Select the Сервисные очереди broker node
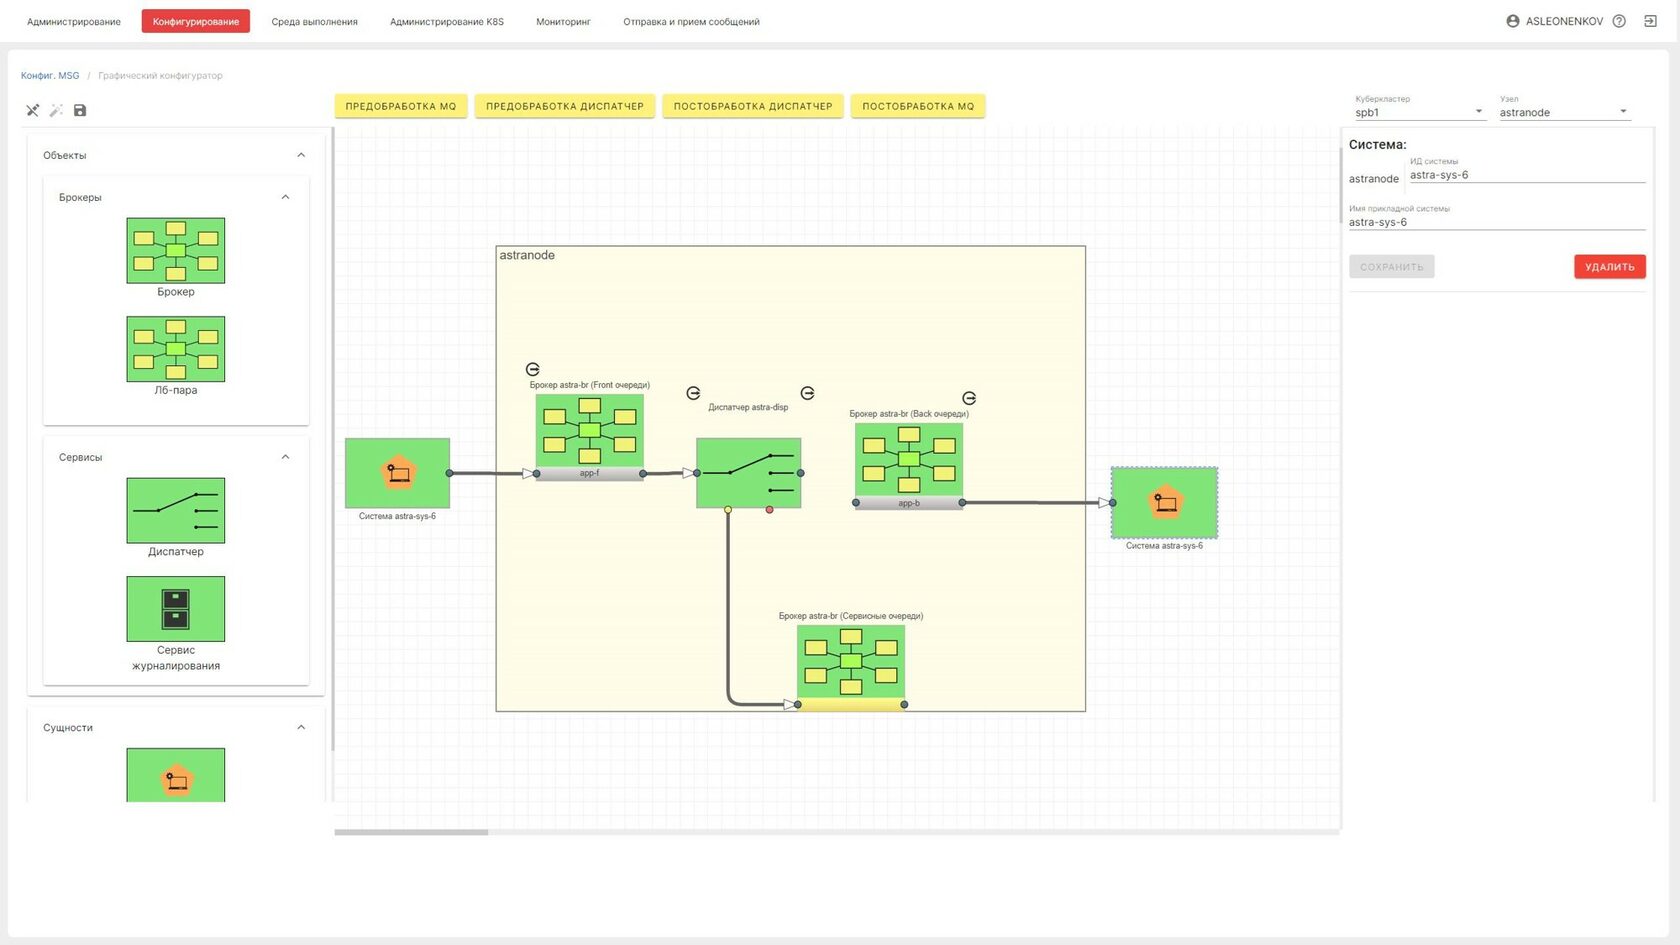 tap(851, 662)
